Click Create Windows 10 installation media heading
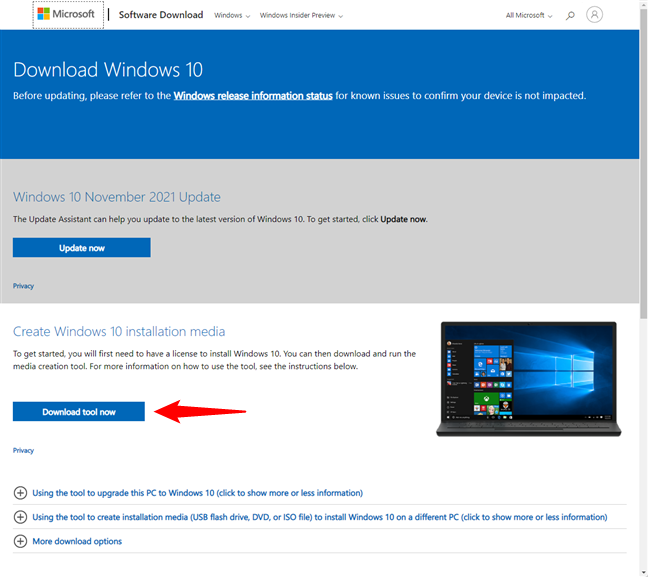 119,331
